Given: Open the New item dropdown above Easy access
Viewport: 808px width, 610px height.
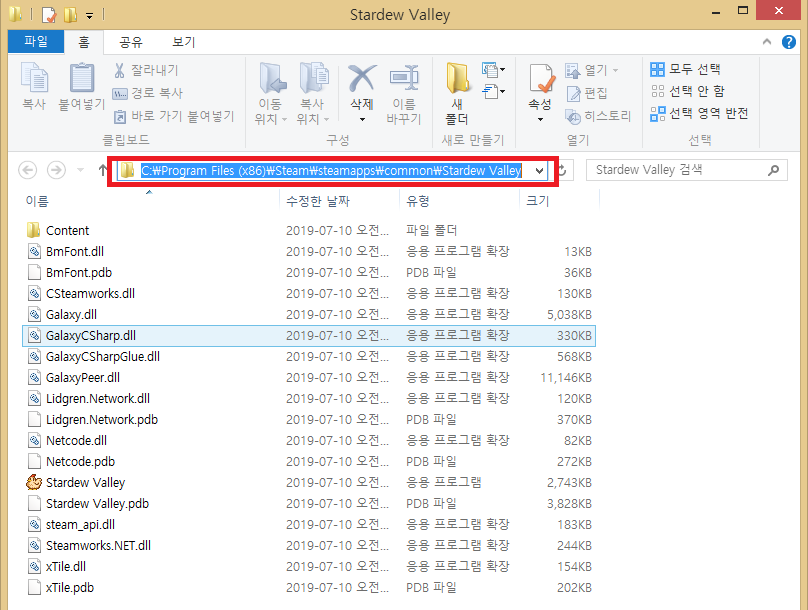Looking at the screenshot, I should (x=493, y=69).
